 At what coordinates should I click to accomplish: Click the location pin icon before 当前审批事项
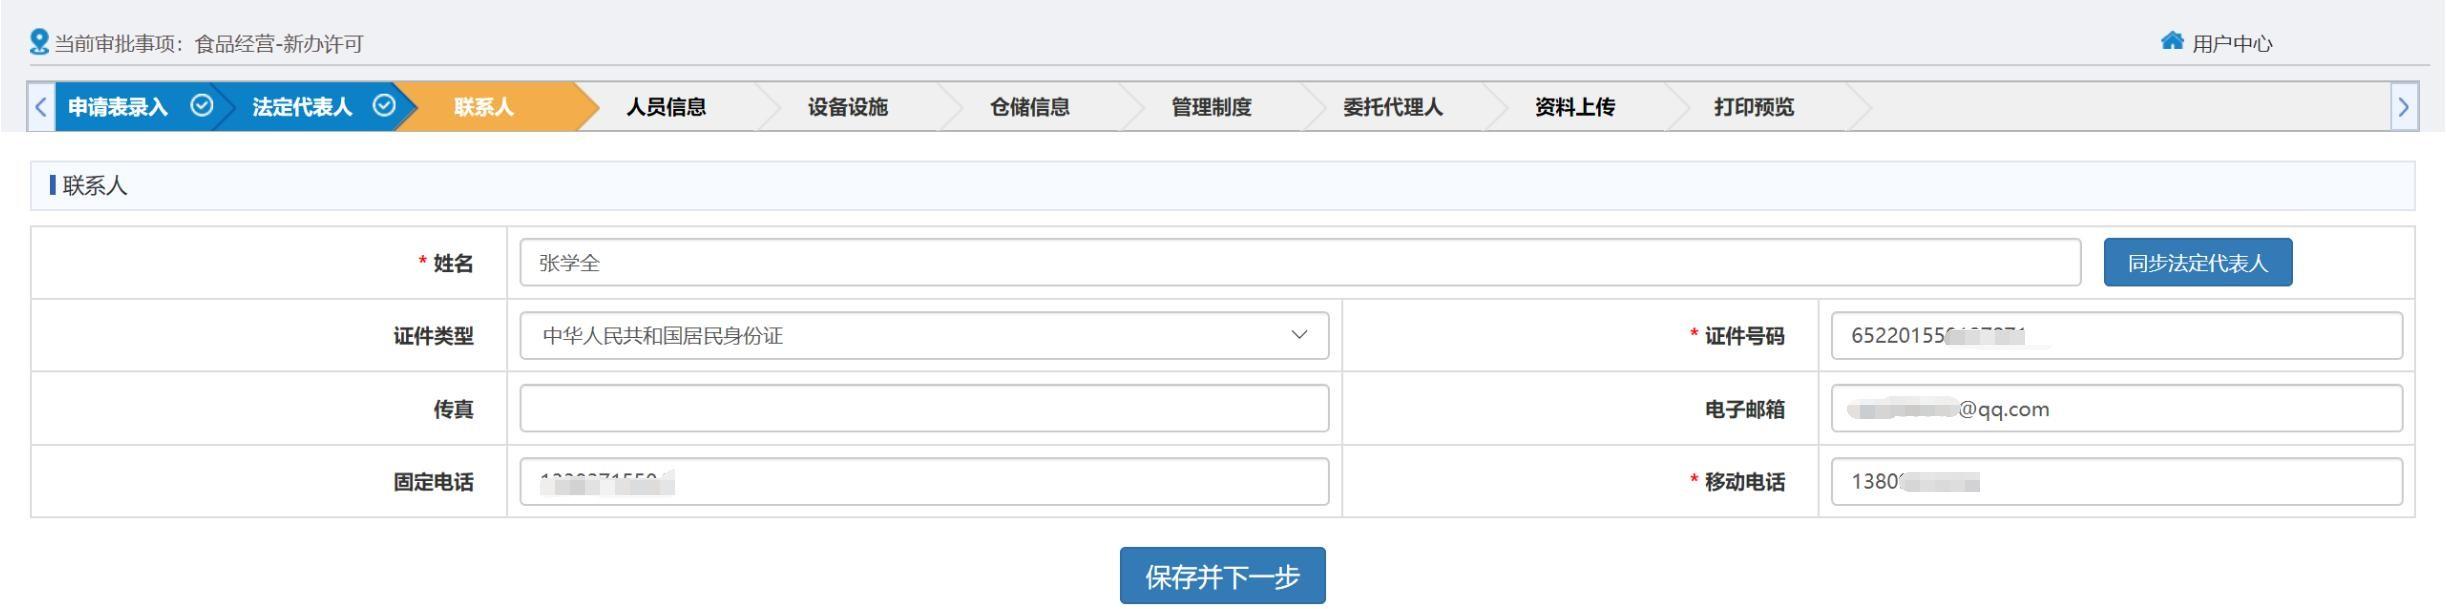point(39,42)
